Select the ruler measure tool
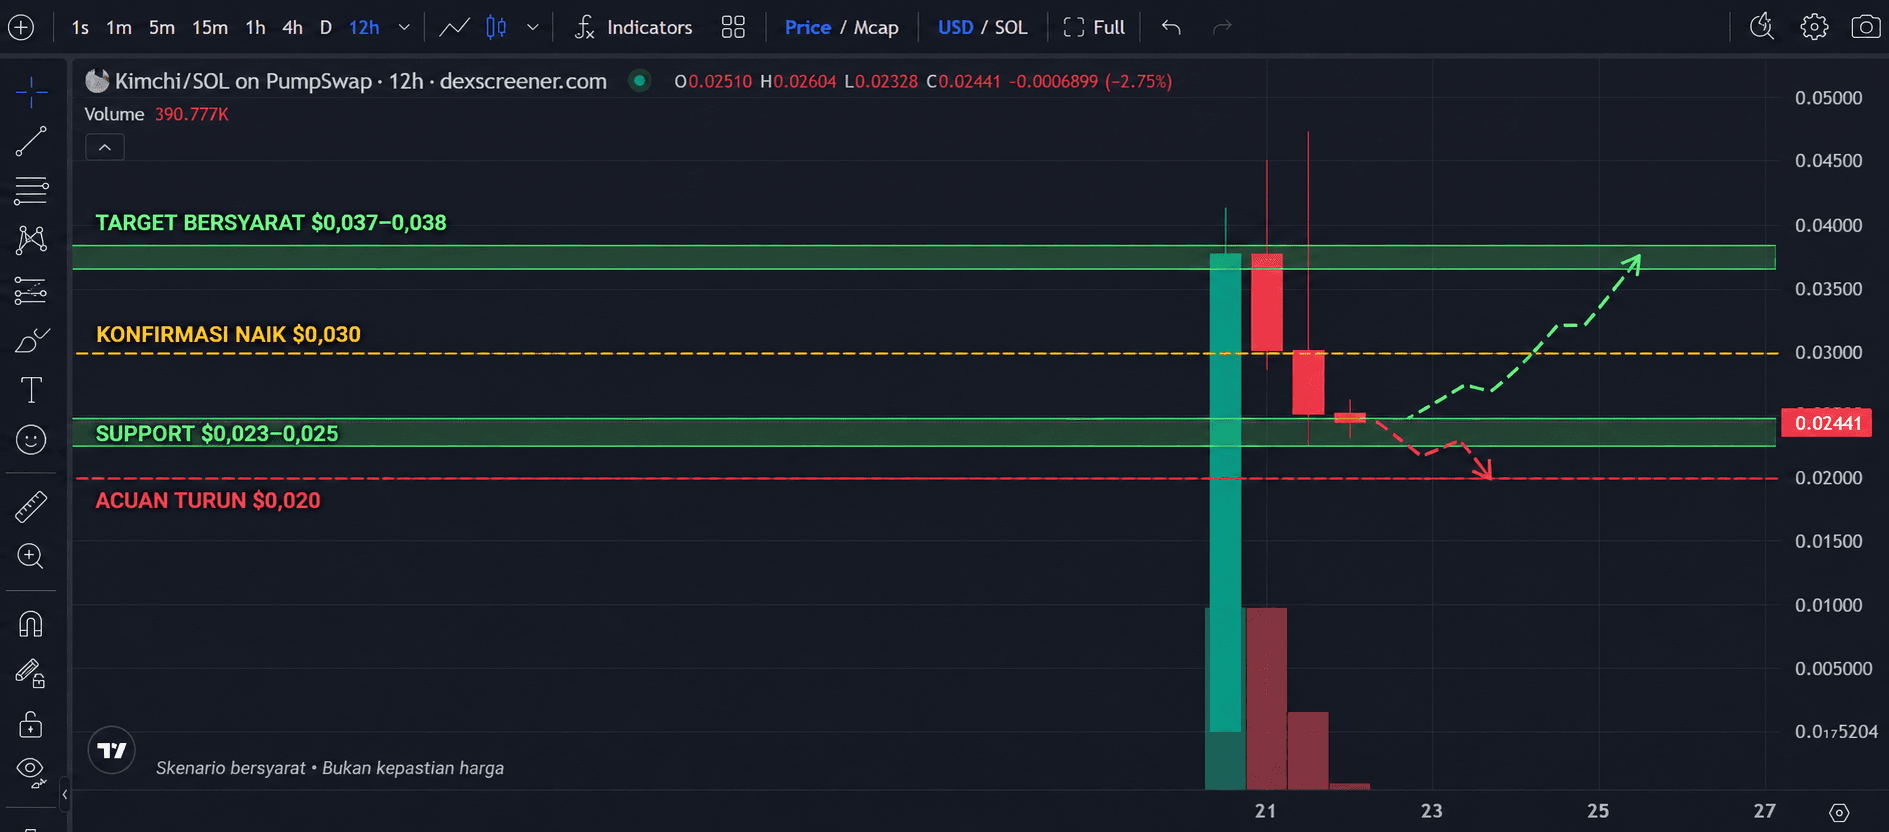 [31, 507]
